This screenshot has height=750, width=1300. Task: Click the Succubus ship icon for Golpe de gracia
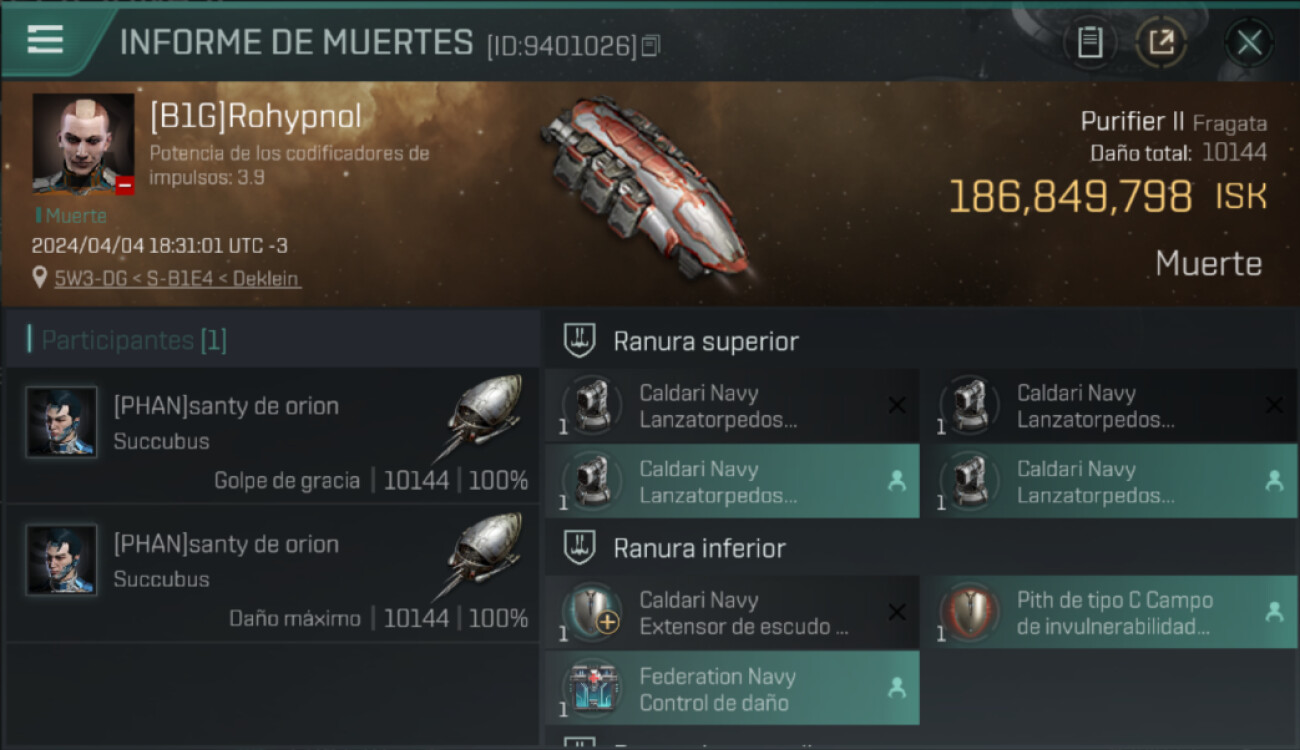(478, 416)
